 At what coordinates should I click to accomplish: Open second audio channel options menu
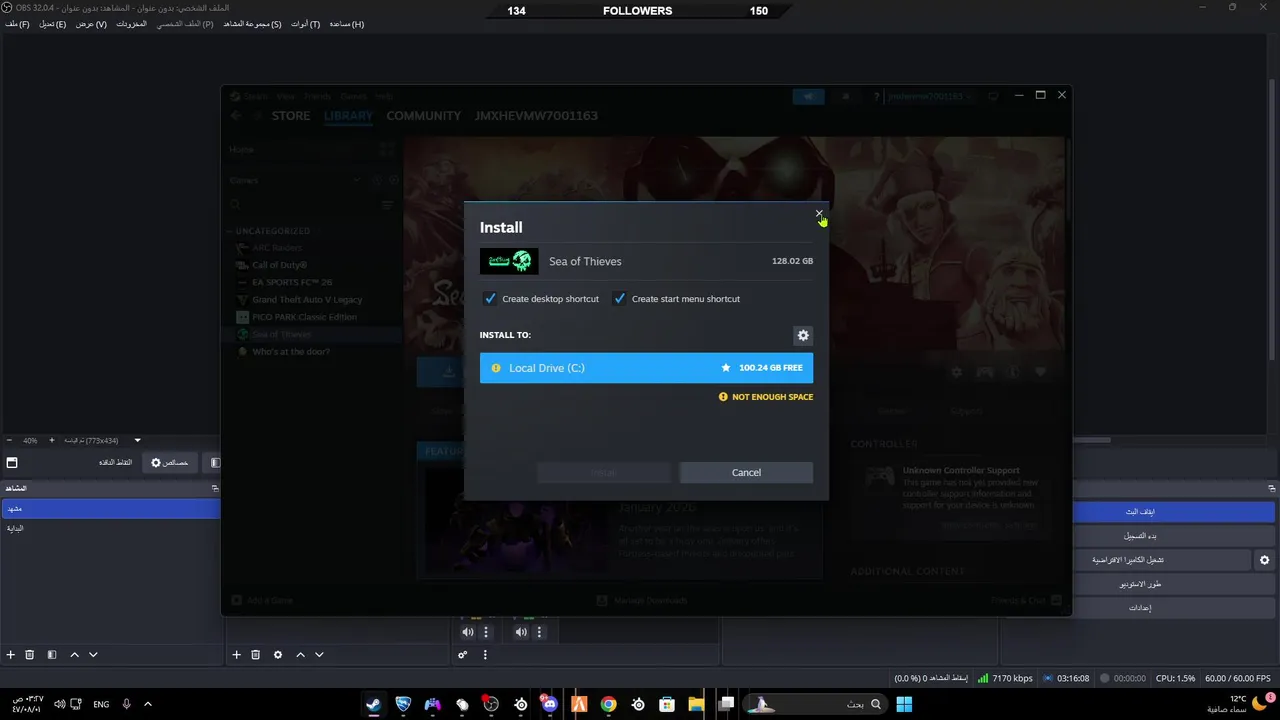click(539, 632)
